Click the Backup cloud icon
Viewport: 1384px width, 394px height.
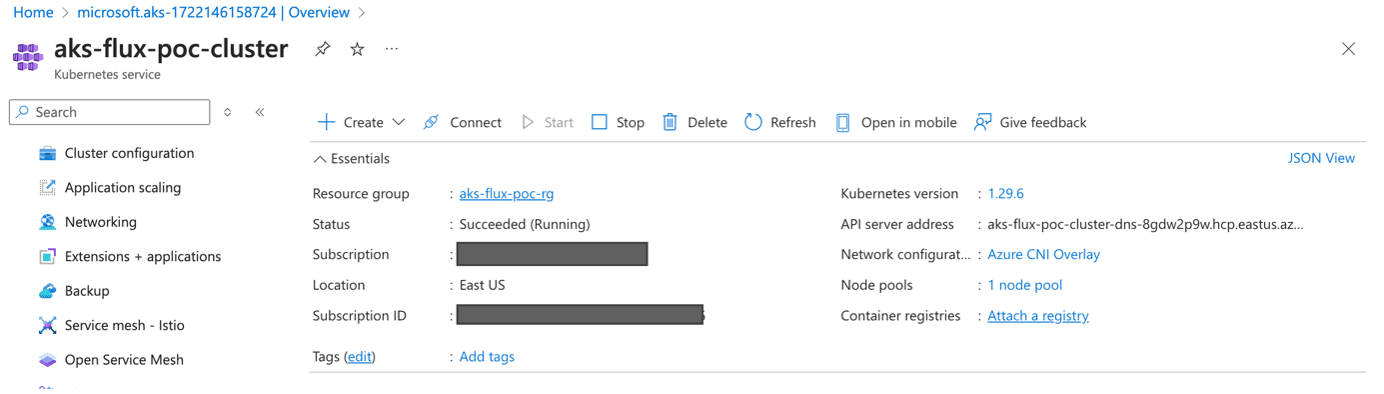point(47,291)
